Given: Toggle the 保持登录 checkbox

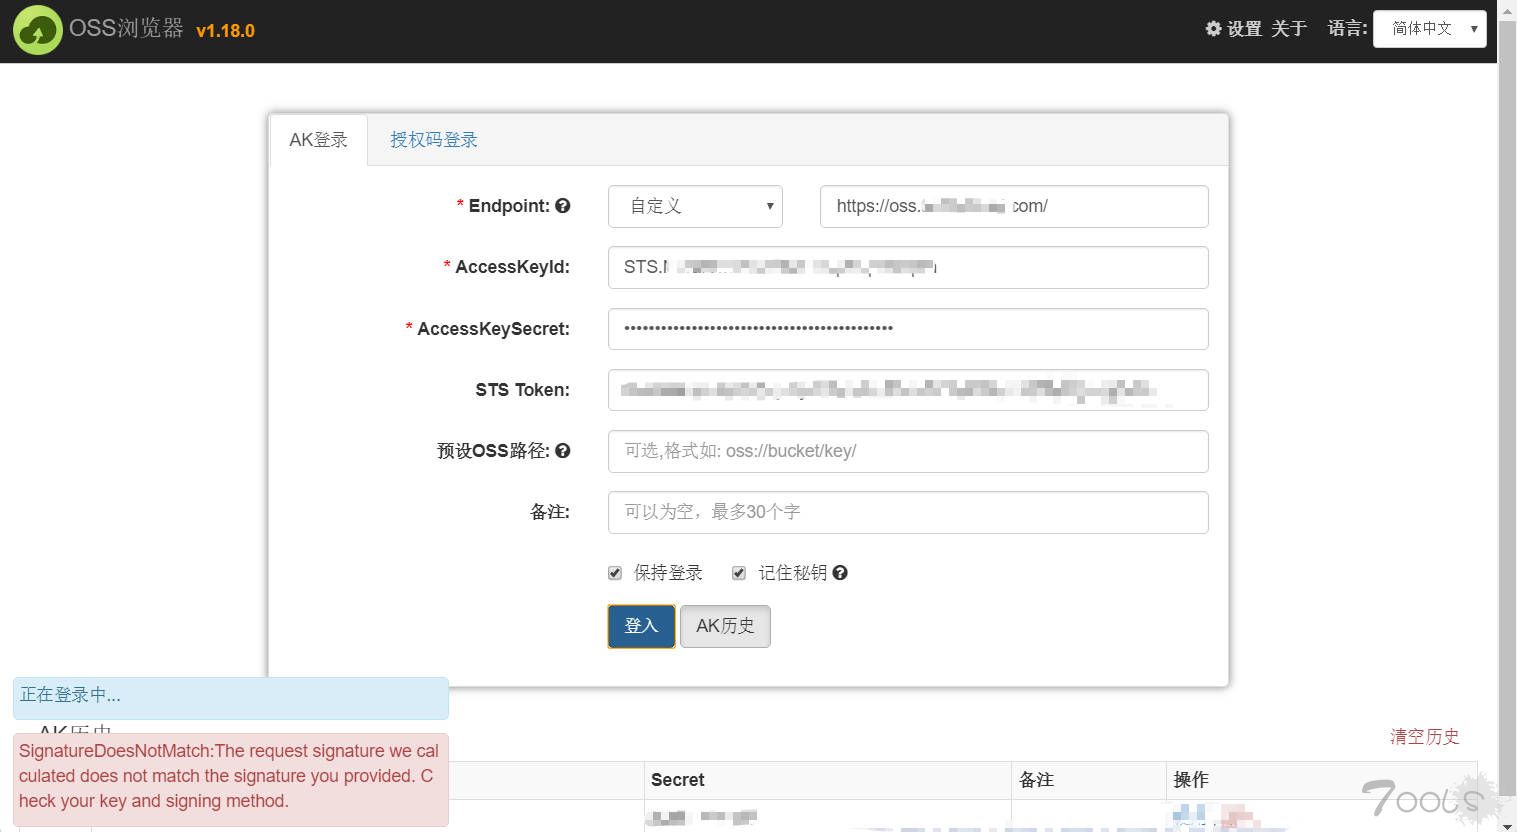Looking at the screenshot, I should [x=615, y=573].
